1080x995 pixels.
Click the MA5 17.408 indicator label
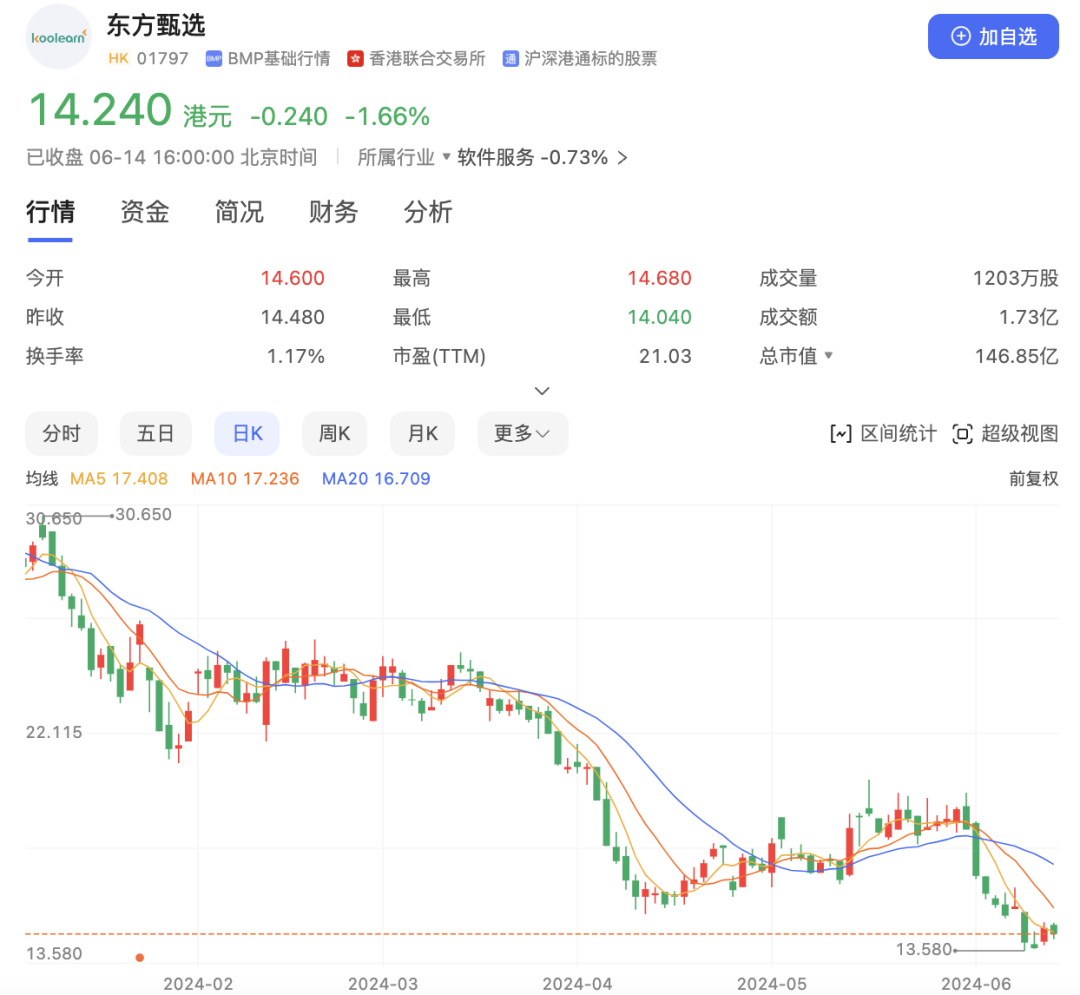click(118, 479)
